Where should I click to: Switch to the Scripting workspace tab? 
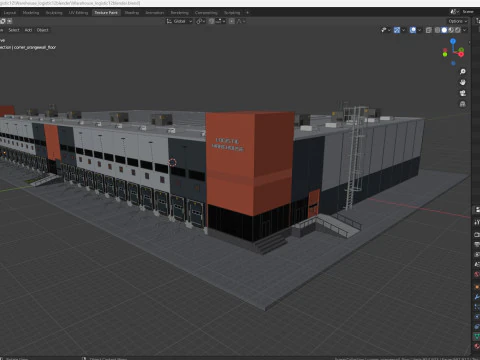pos(232,13)
